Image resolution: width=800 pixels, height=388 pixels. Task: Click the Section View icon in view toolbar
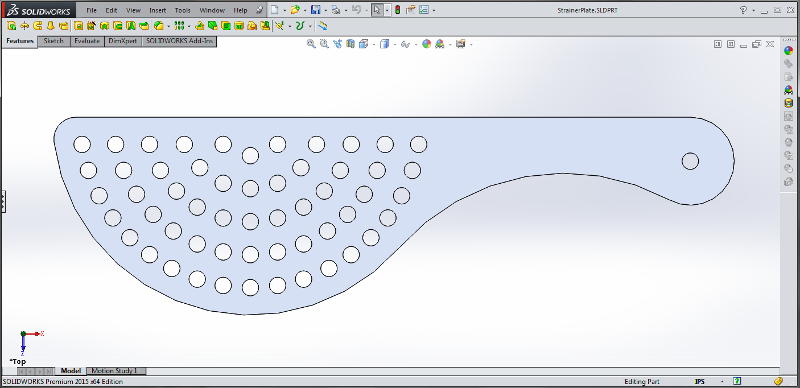click(350, 44)
